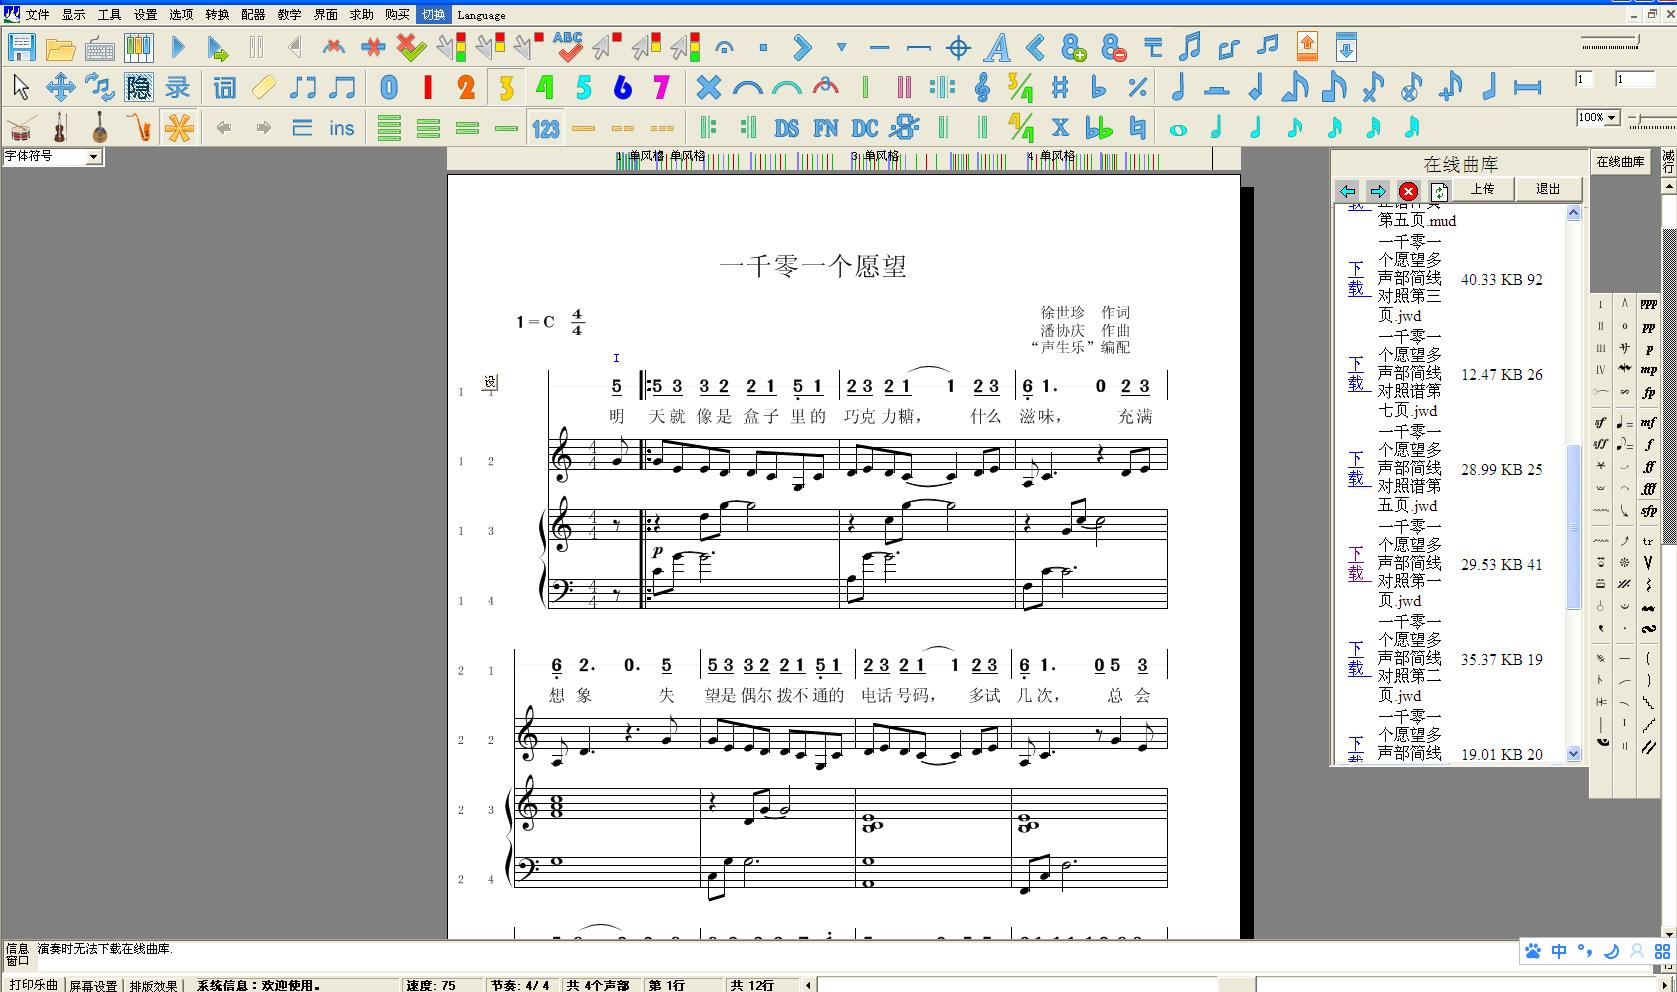Show the computer keyboard input icon
This screenshot has width=1677, height=992.
pyautogui.click(x=99, y=47)
